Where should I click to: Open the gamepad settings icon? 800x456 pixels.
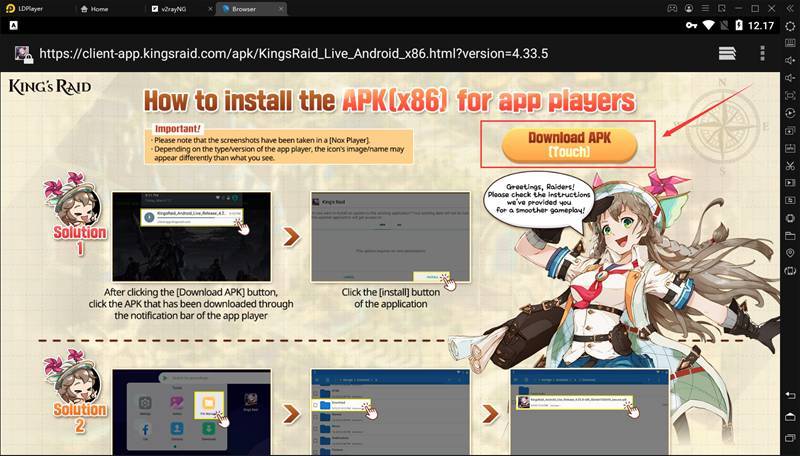pos(672,9)
